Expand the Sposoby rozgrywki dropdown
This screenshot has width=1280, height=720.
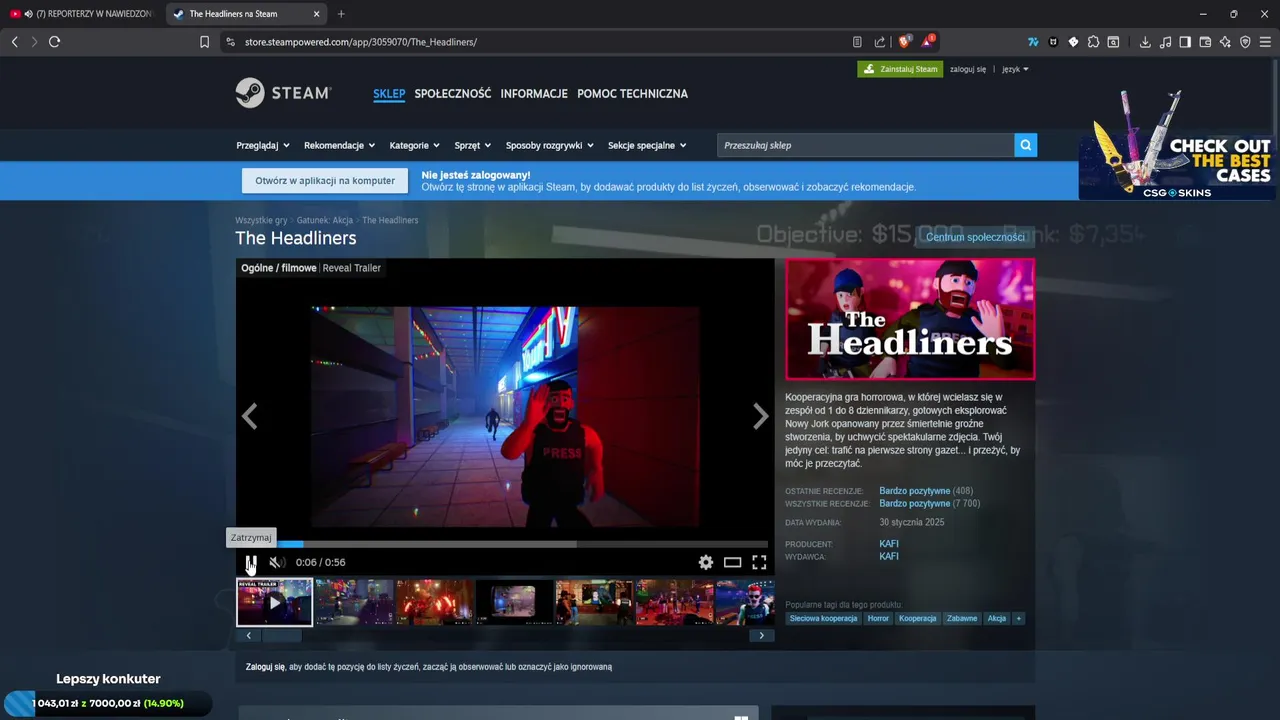pyautogui.click(x=550, y=145)
